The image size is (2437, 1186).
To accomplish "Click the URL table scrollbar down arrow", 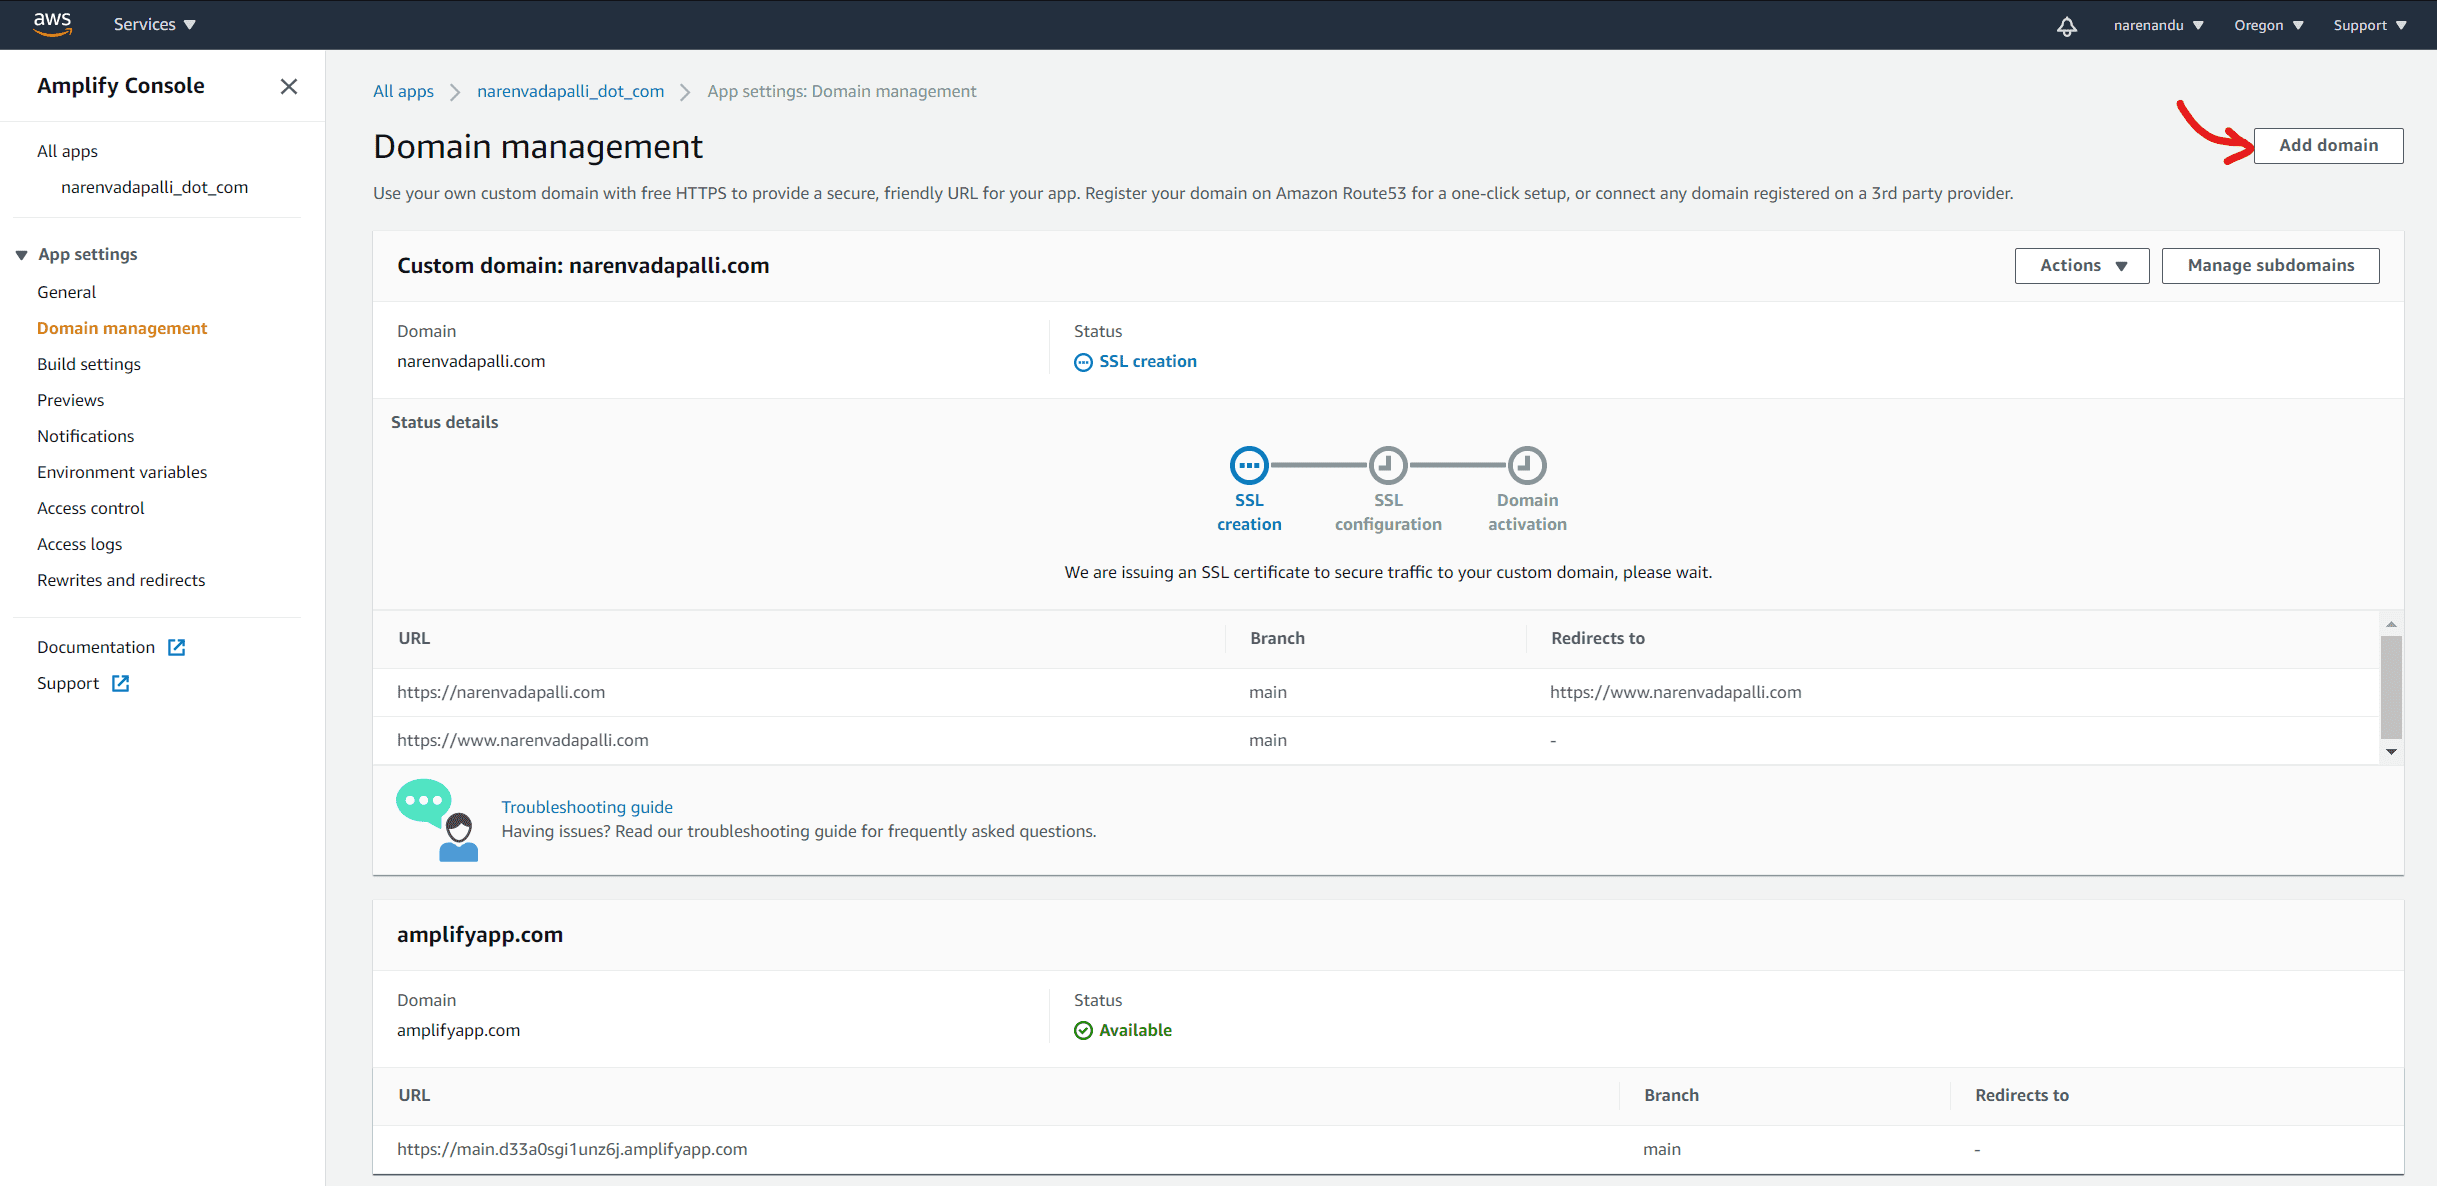I will pos(2391,752).
